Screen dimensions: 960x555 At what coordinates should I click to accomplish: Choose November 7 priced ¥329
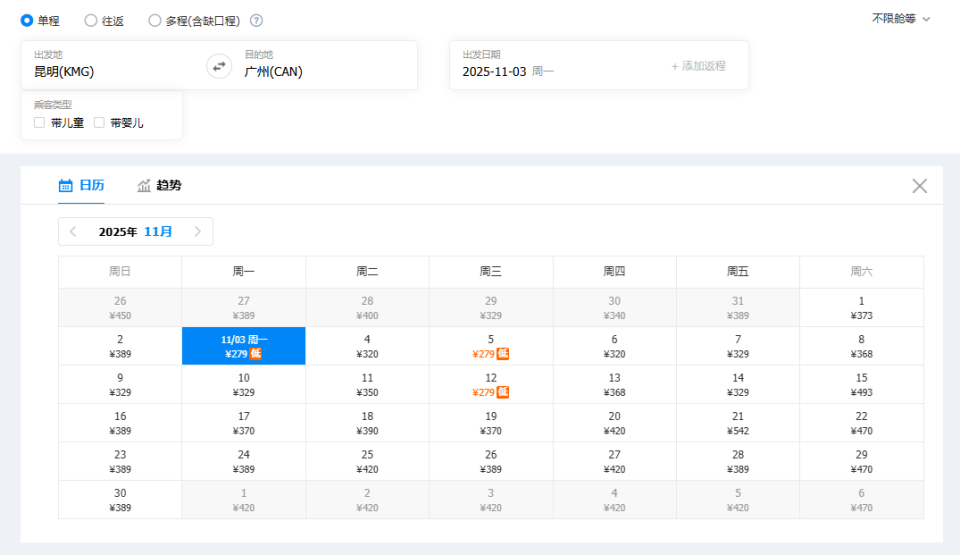point(738,346)
